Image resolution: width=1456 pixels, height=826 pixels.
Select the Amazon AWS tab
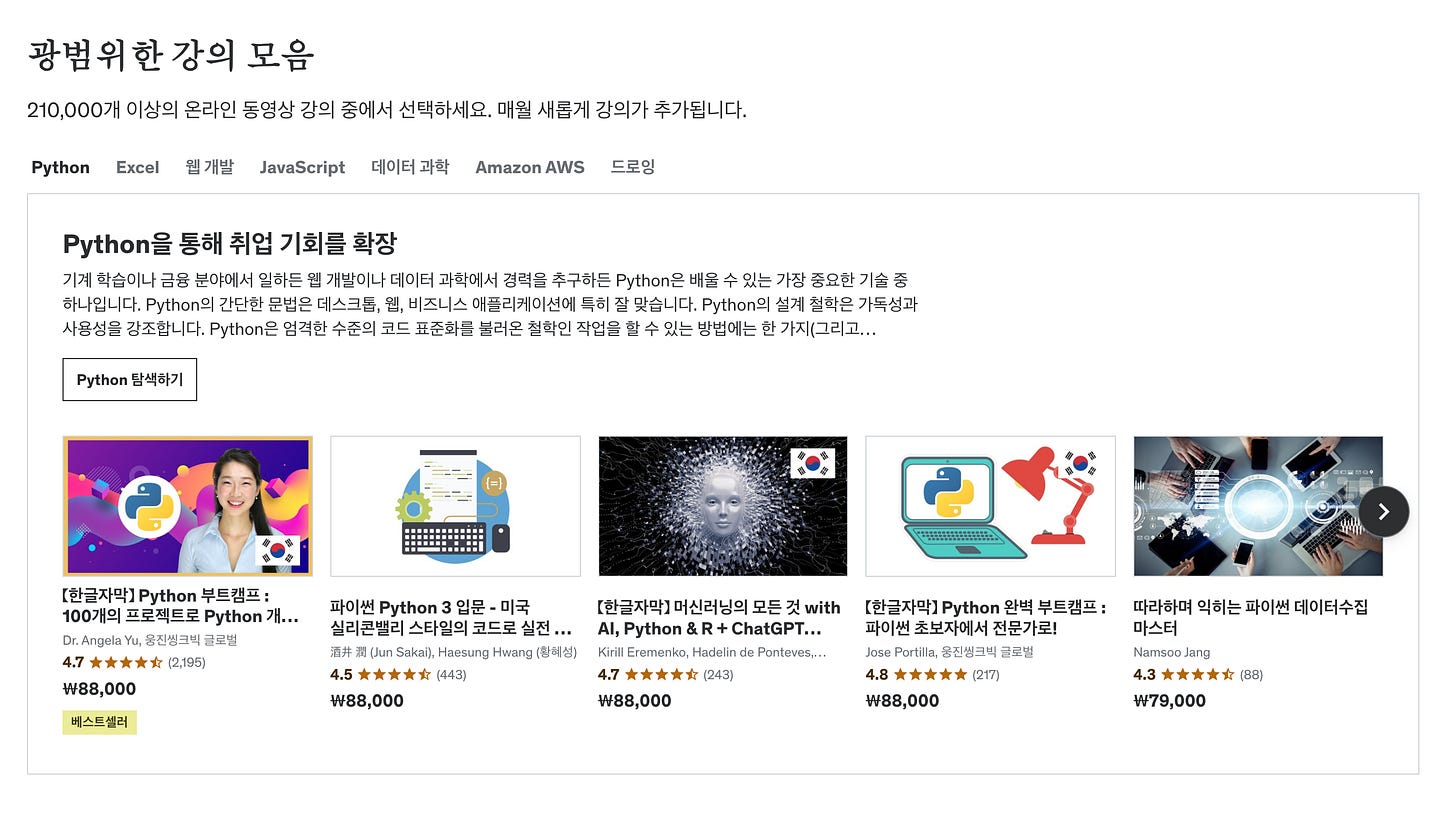530,167
